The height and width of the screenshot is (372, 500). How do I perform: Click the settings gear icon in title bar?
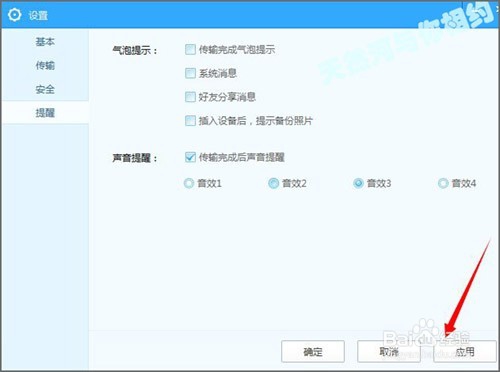14,15
